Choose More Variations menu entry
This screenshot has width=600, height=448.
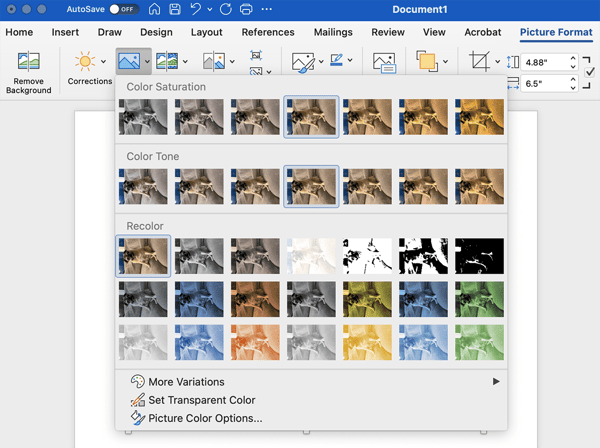click(311, 381)
